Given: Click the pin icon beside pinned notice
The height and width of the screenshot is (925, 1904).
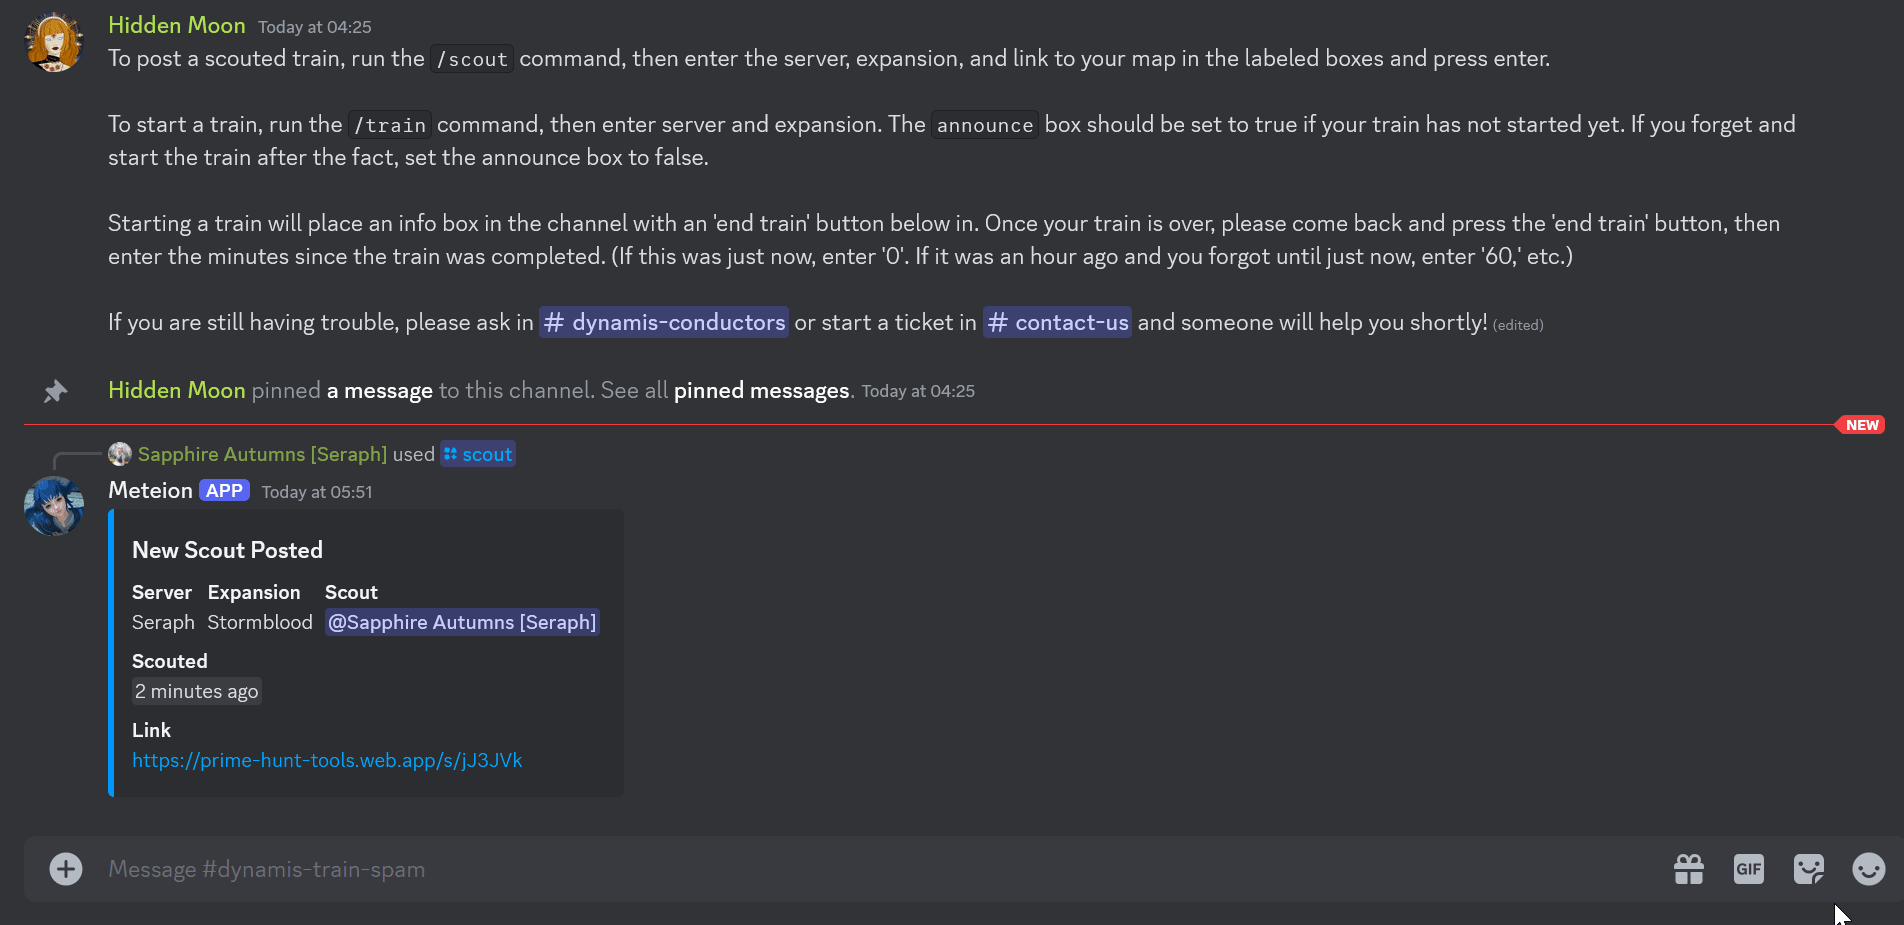Looking at the screenshot, I should [55, 391].
